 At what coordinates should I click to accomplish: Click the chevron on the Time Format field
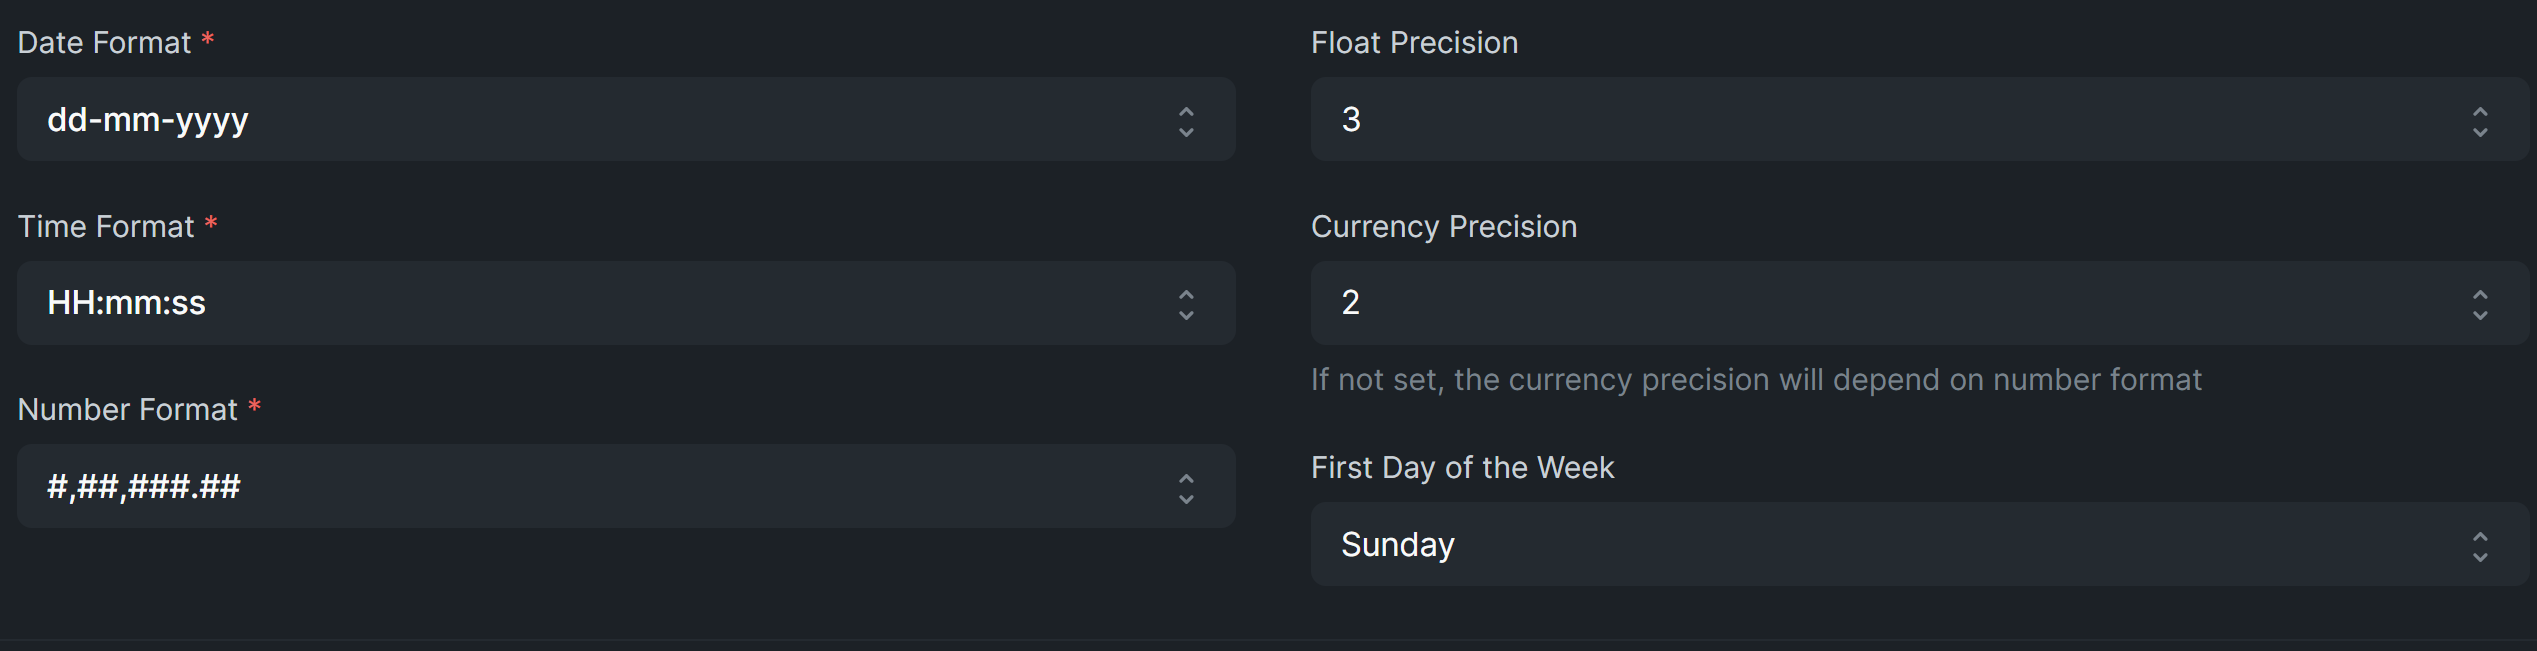coord(1185,303)
